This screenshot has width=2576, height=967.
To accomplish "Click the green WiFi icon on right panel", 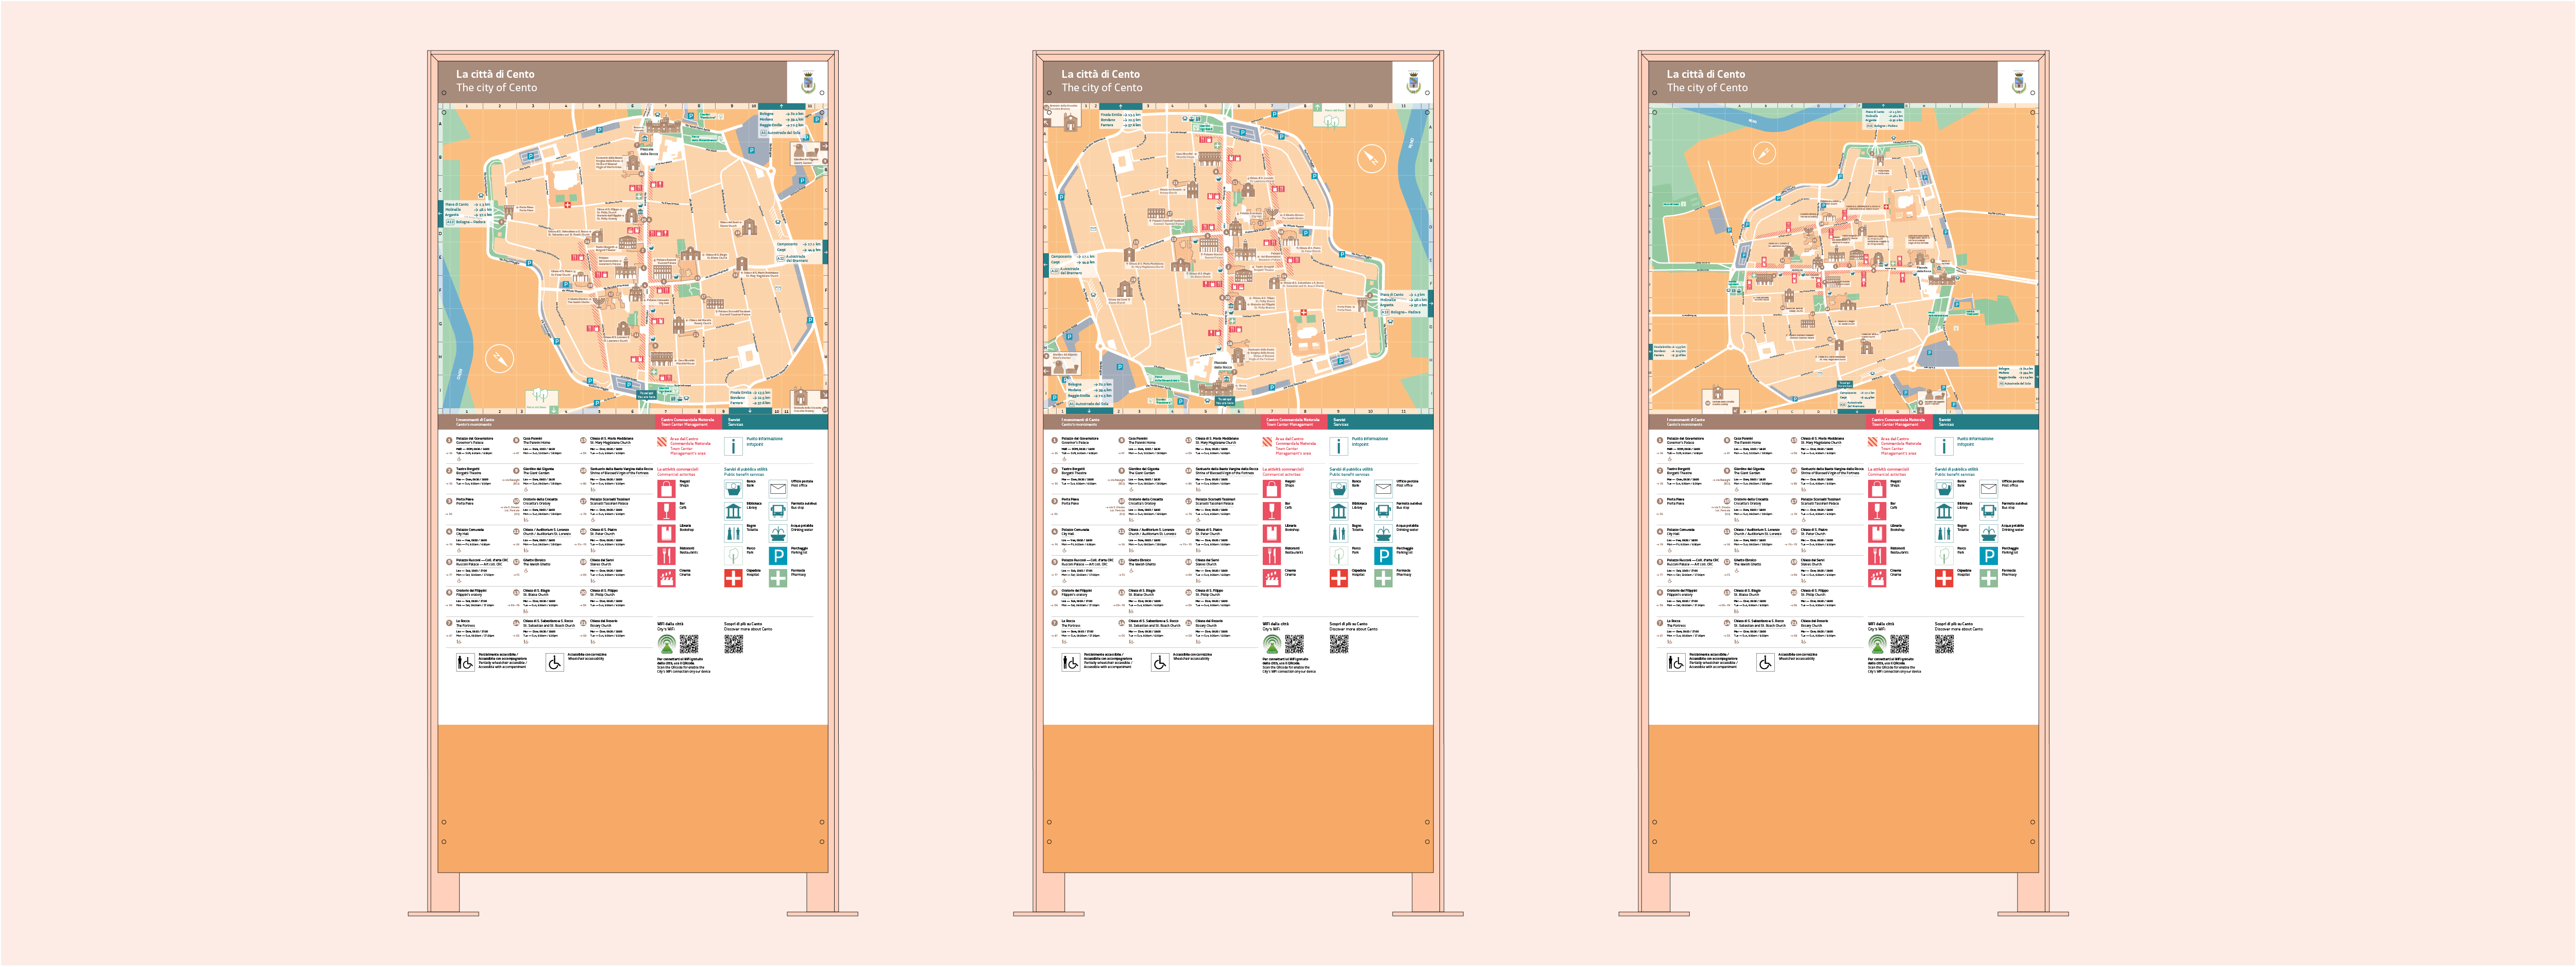I will (x=1877, y=643).
